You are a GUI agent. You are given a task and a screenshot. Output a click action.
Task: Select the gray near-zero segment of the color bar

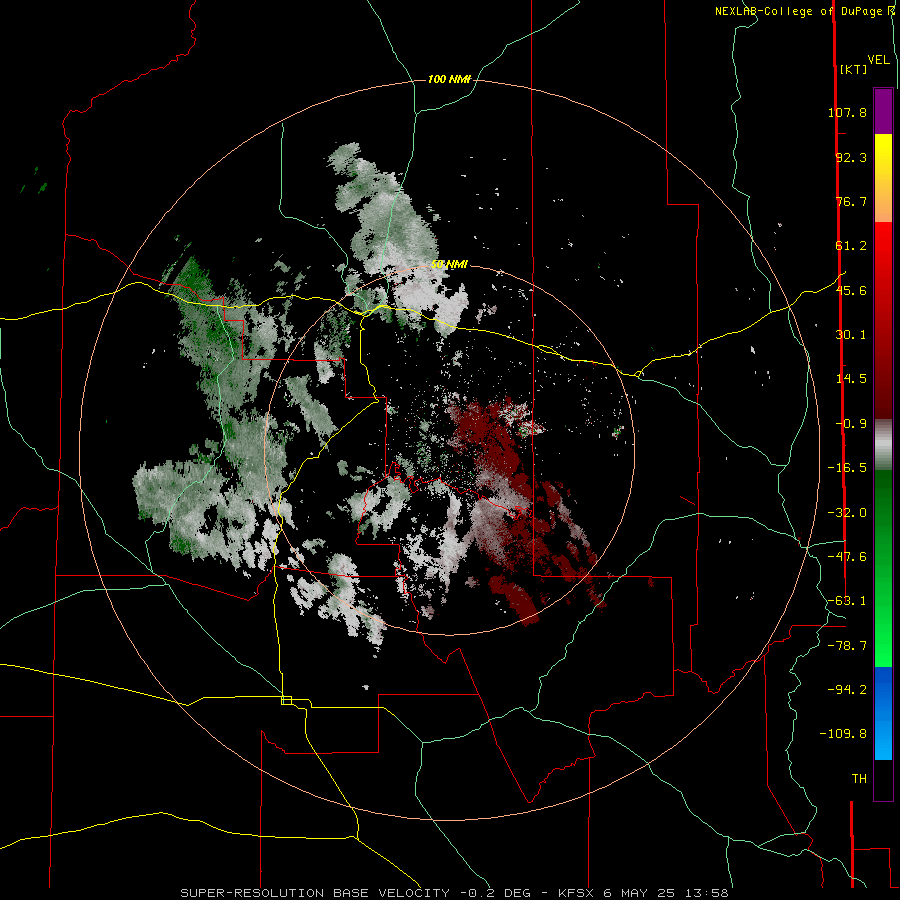pos(883,445)
